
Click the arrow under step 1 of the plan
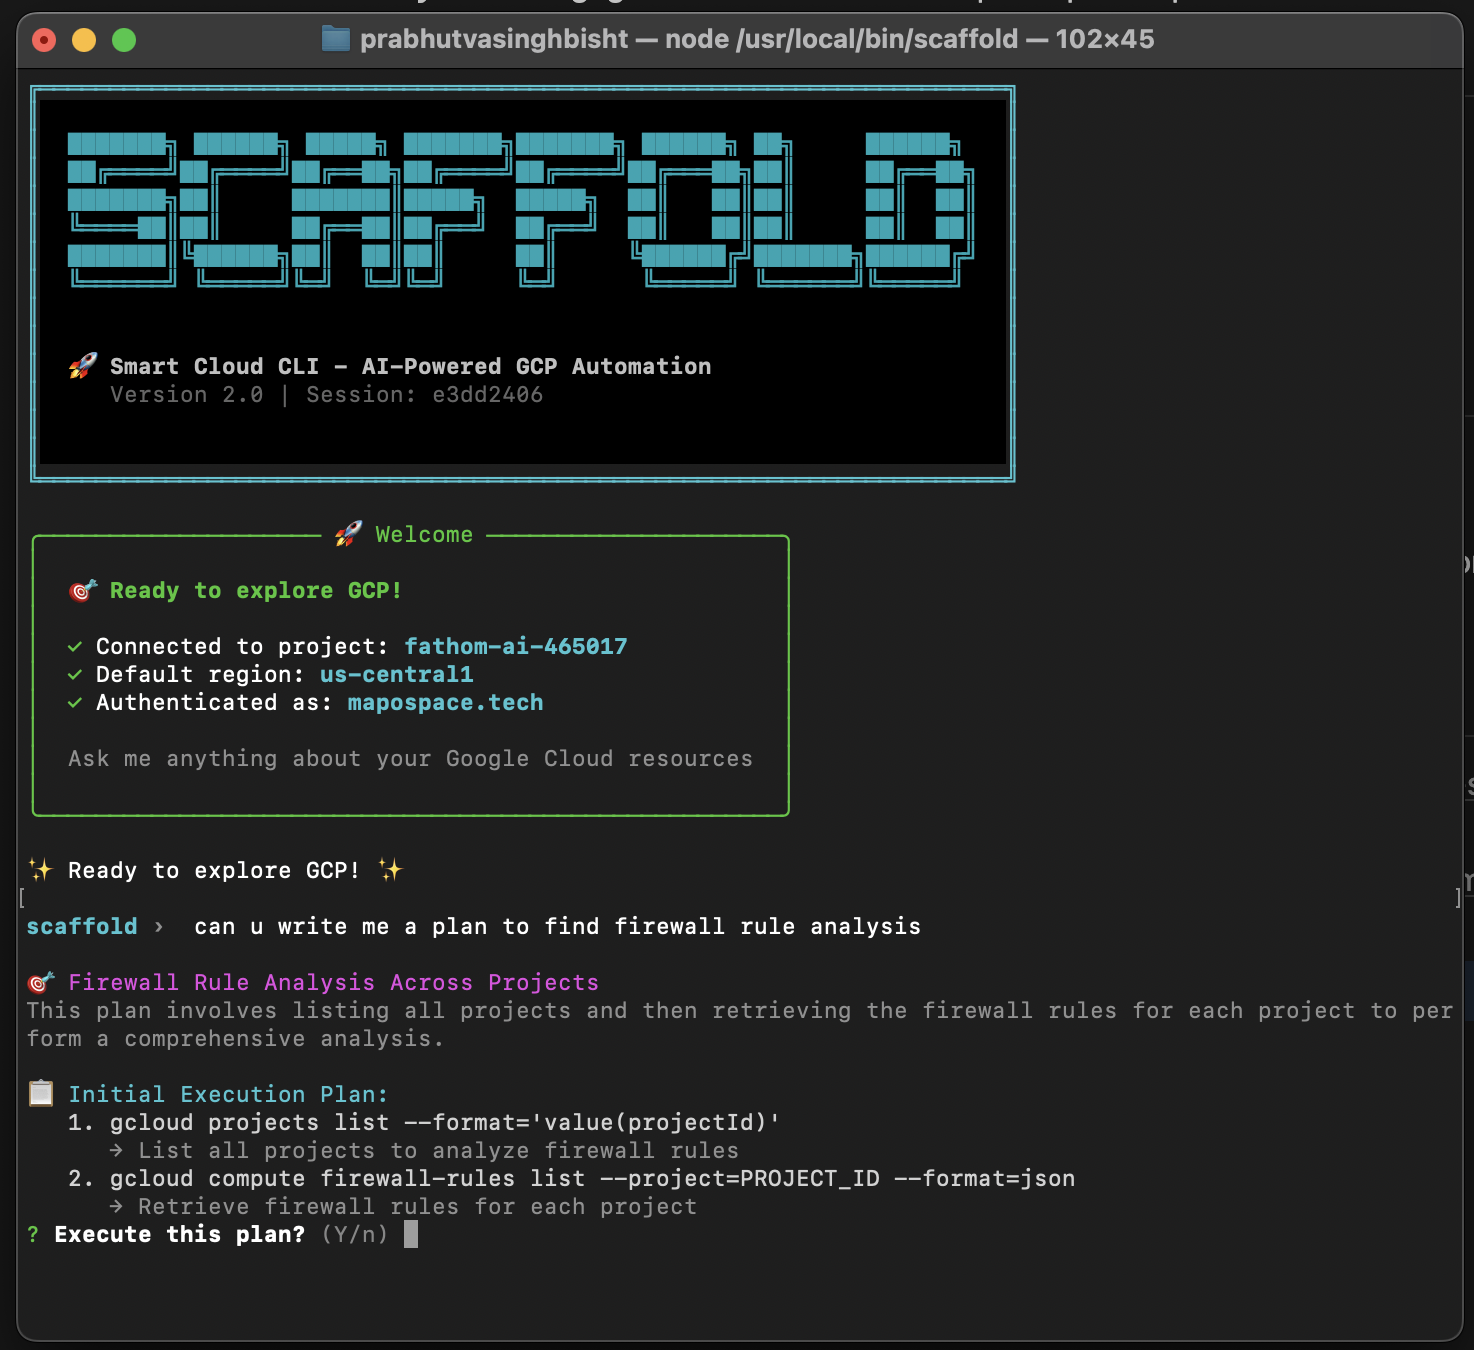point(117,1150)
